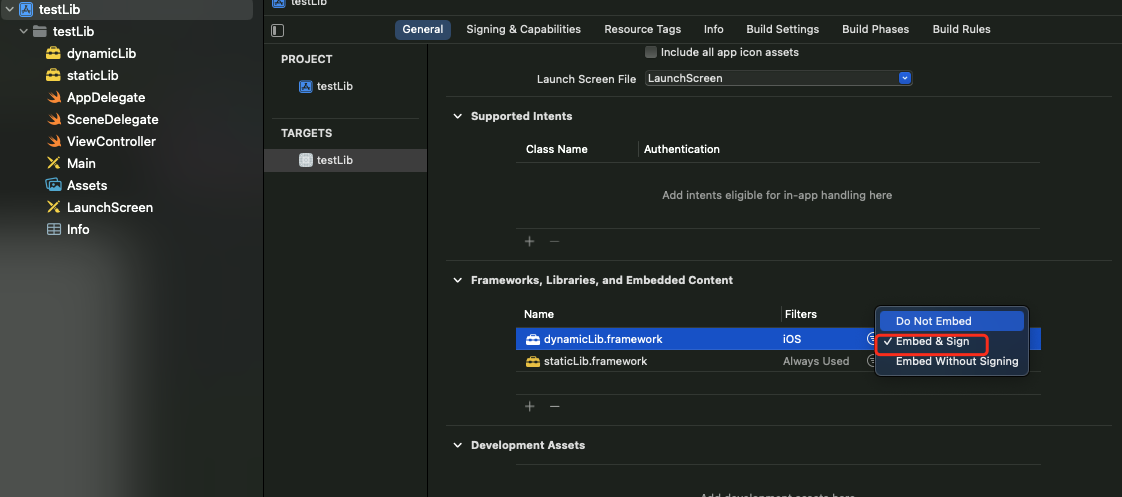Collapse the Supported Intents section
This screenshot has height=497, width=1122.
click(458, 116)
